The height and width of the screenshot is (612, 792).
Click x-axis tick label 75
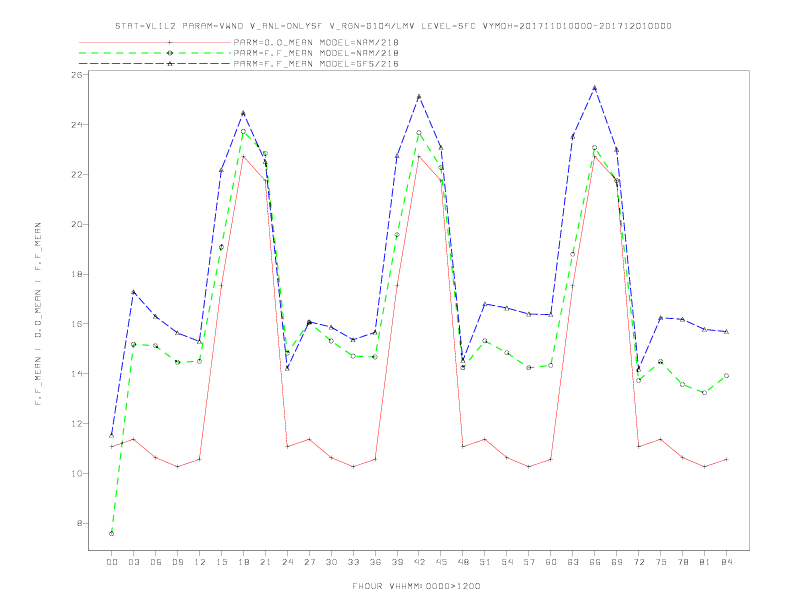click(661, 562)
